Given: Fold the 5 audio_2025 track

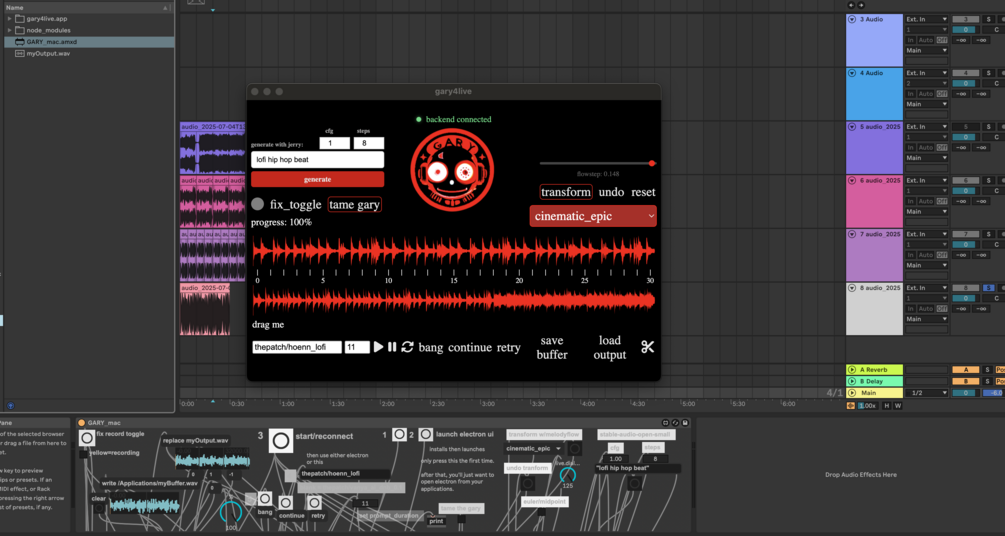Looking at the screenshot, I should pos(852,127).
